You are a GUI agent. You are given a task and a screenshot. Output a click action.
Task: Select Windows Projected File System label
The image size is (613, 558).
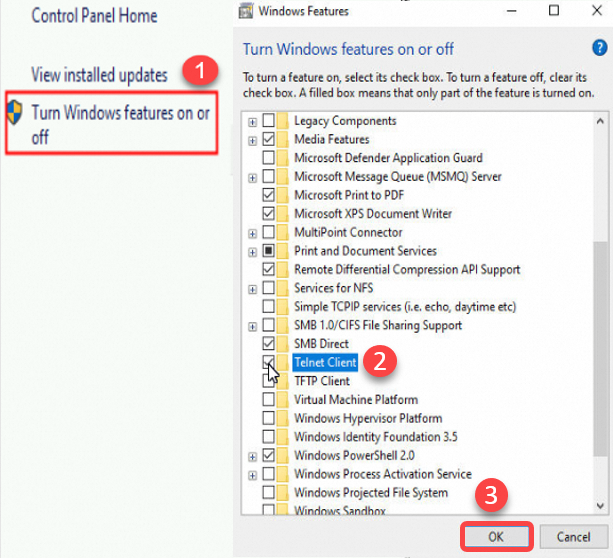[371, 493]
